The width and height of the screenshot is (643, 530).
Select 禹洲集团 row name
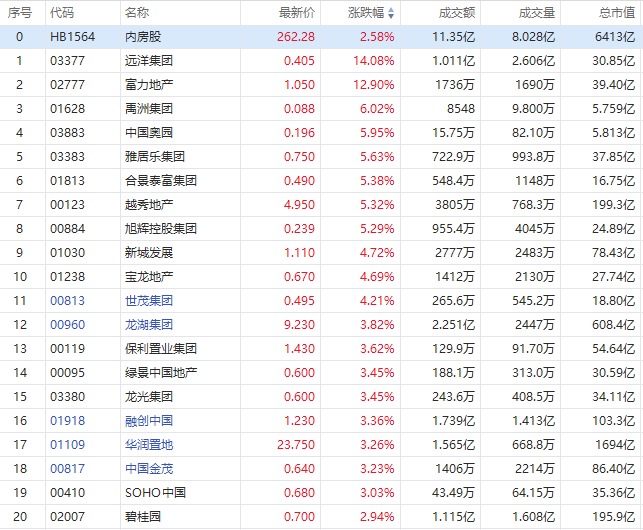pyautogui.click(x=149, y=109)
